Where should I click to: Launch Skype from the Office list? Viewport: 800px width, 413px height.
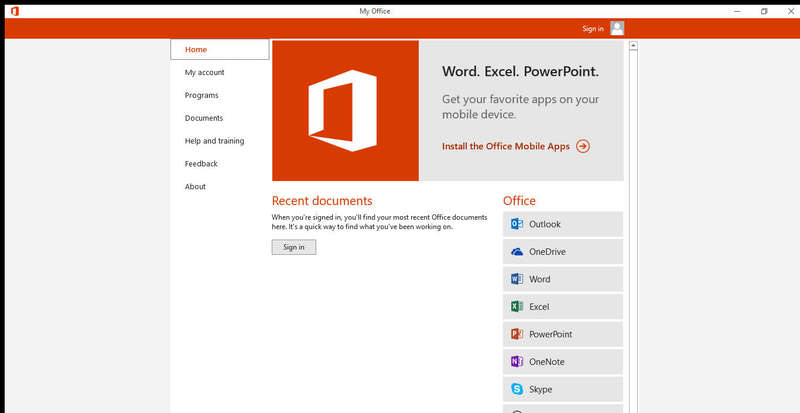[563, 390]
